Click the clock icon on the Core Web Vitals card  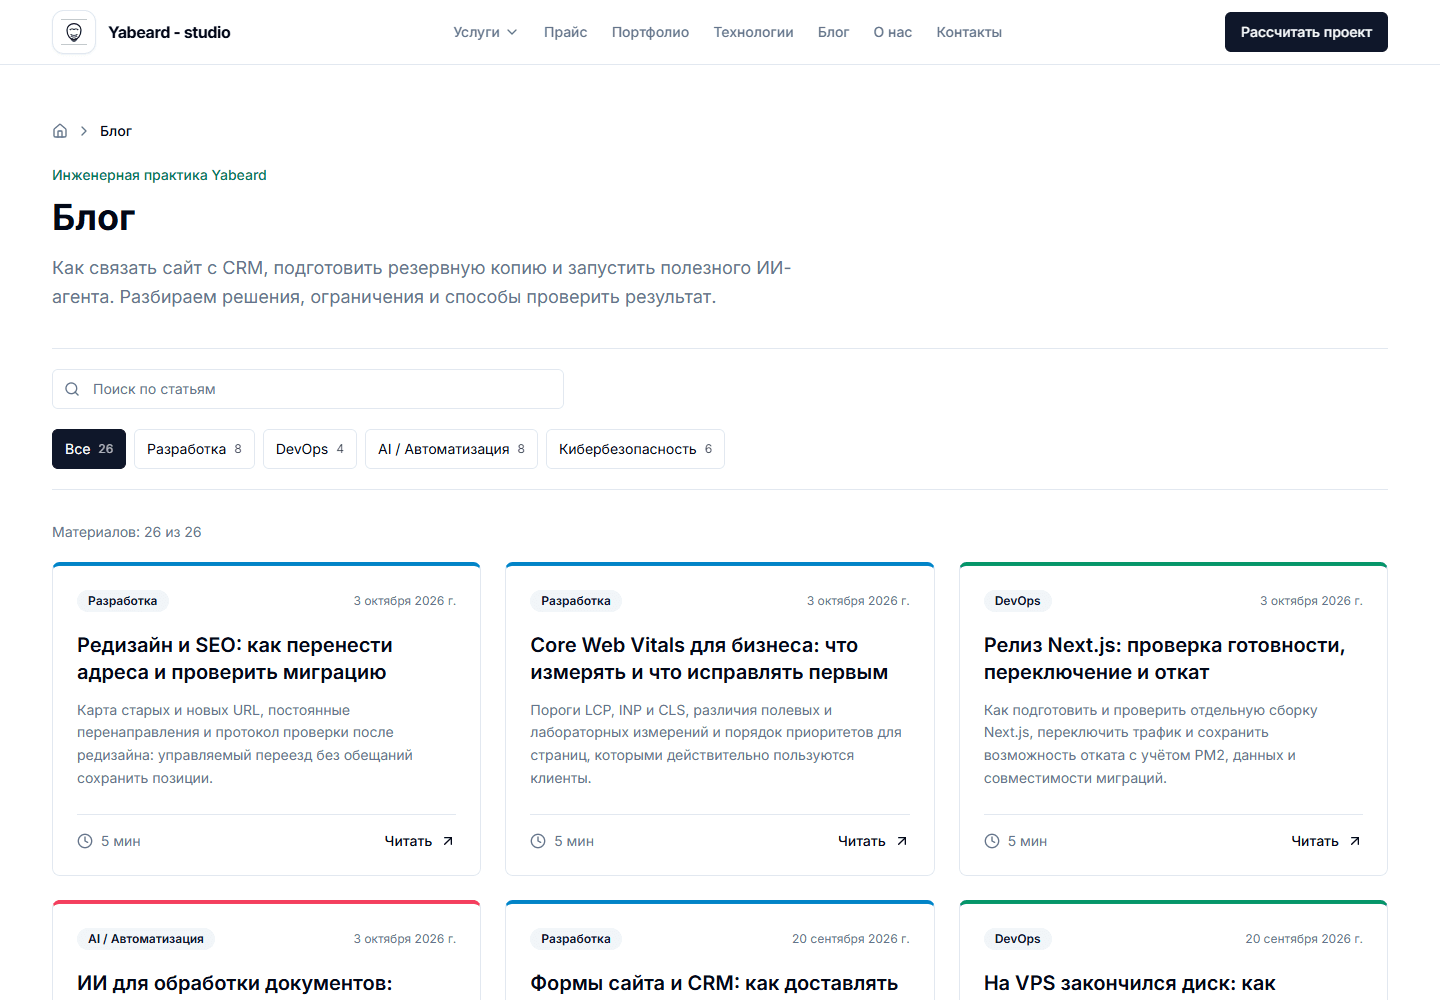tap(538, 841)
